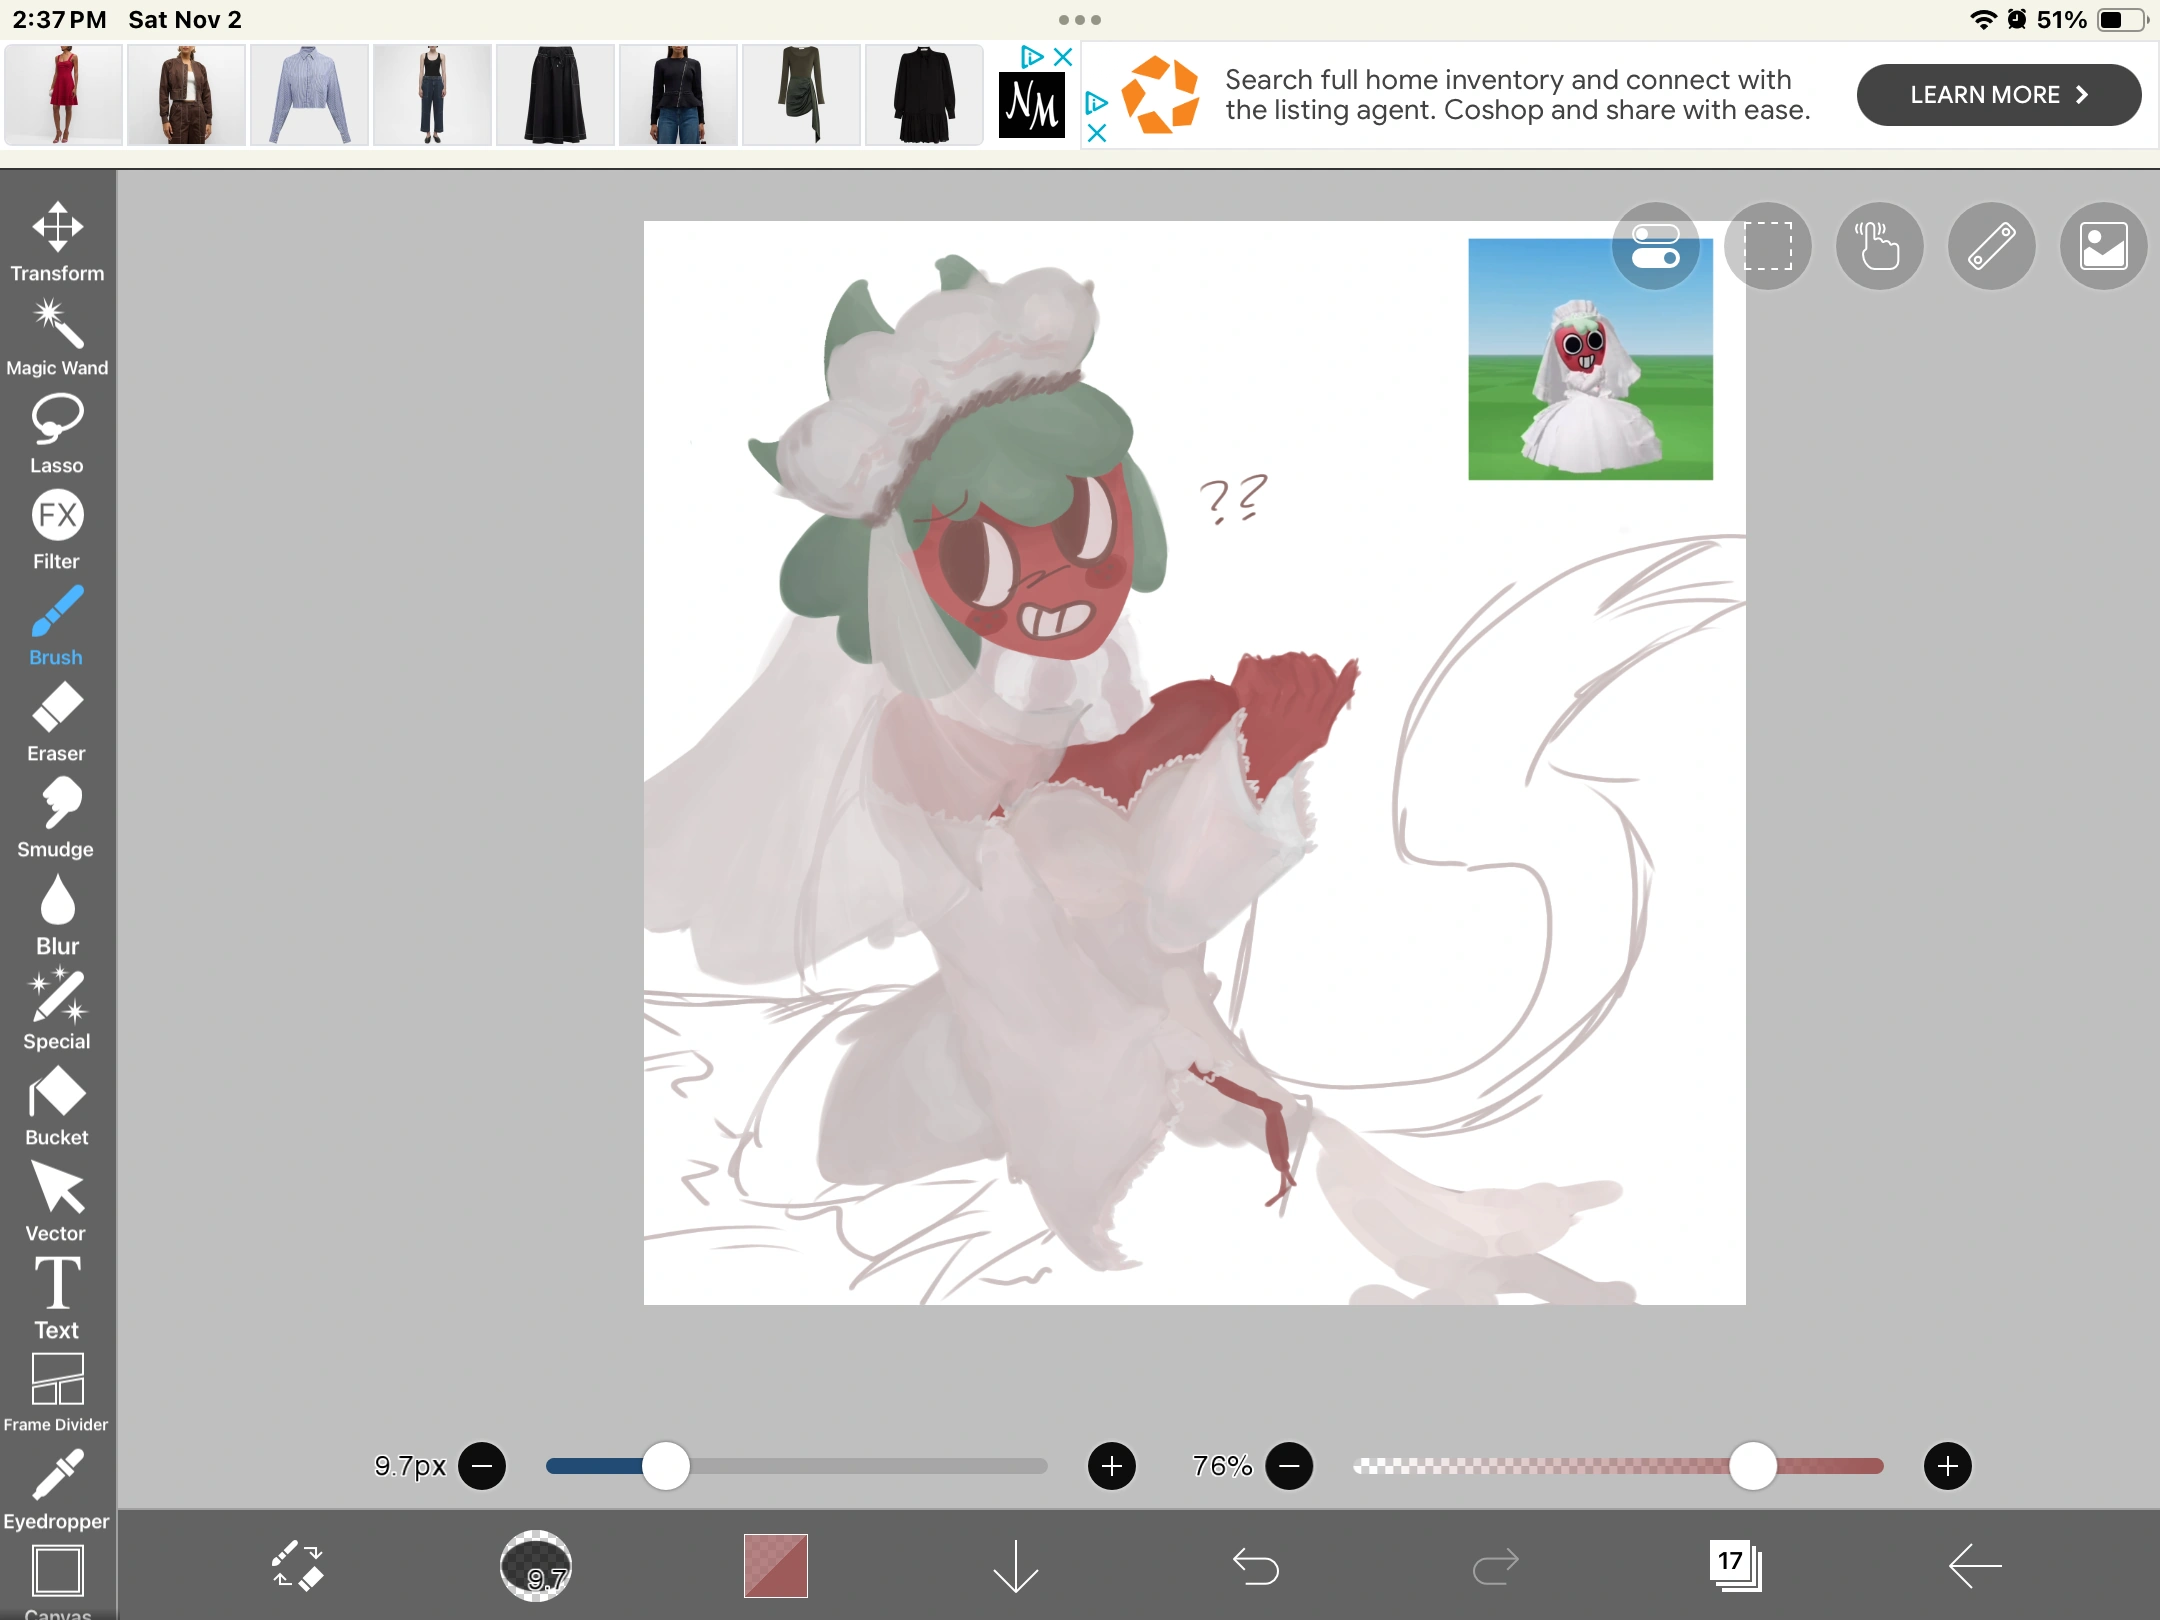Tap the down arrow to hide toolbar

pyautogui.click(x=1015, y=1565)
